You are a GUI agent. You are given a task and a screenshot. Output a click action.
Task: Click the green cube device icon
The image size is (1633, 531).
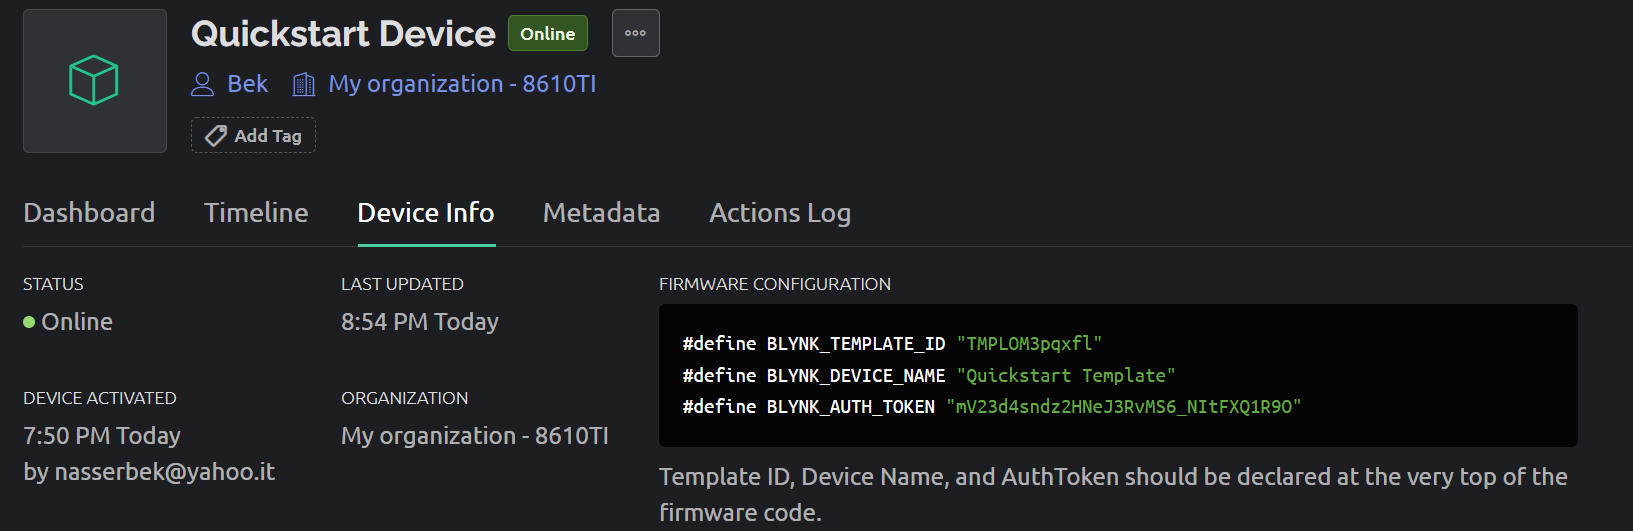[94, 80]
